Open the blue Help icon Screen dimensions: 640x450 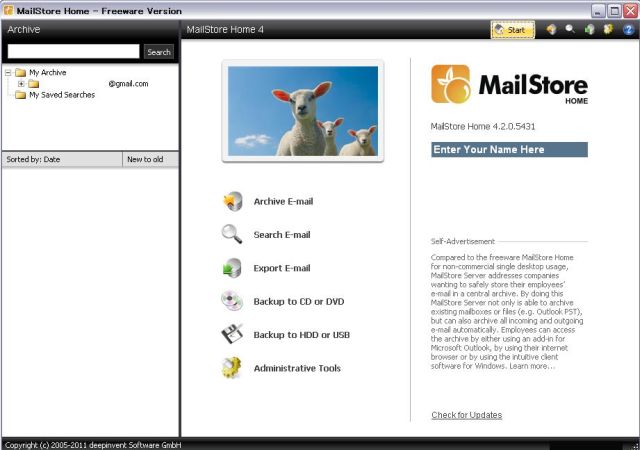point(628,29)
